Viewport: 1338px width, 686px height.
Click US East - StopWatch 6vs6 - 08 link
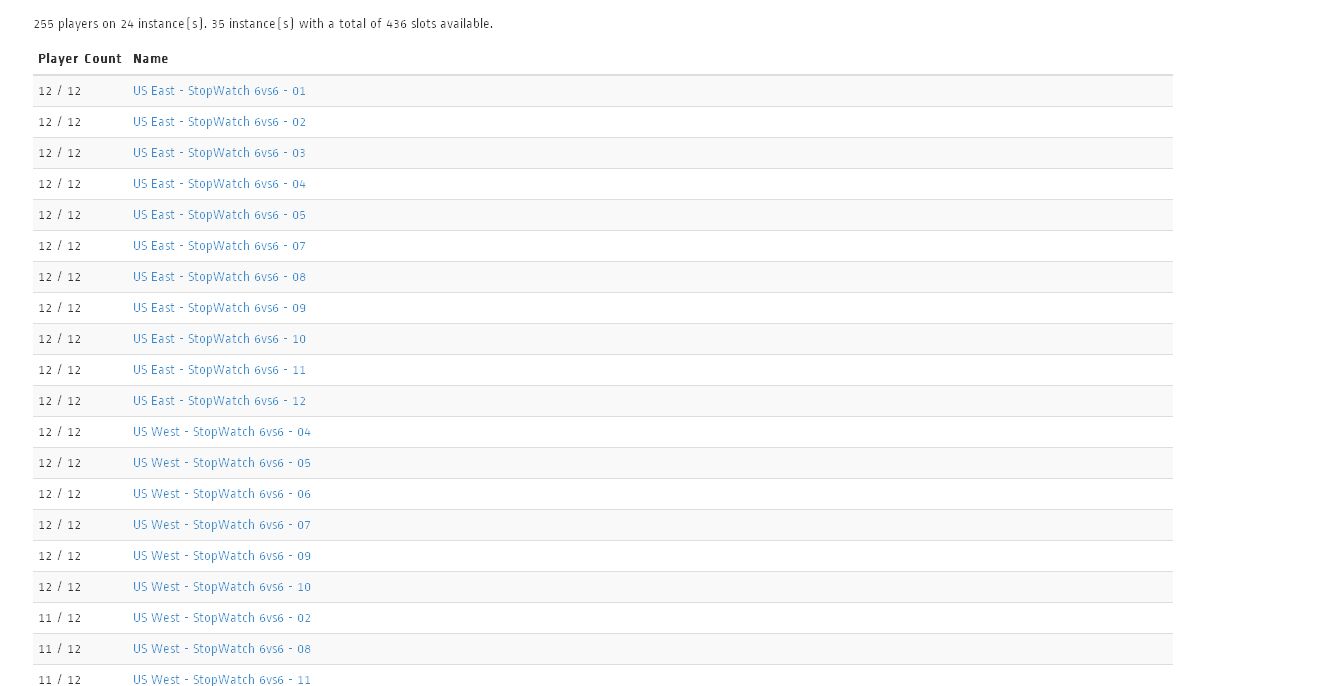219,277
